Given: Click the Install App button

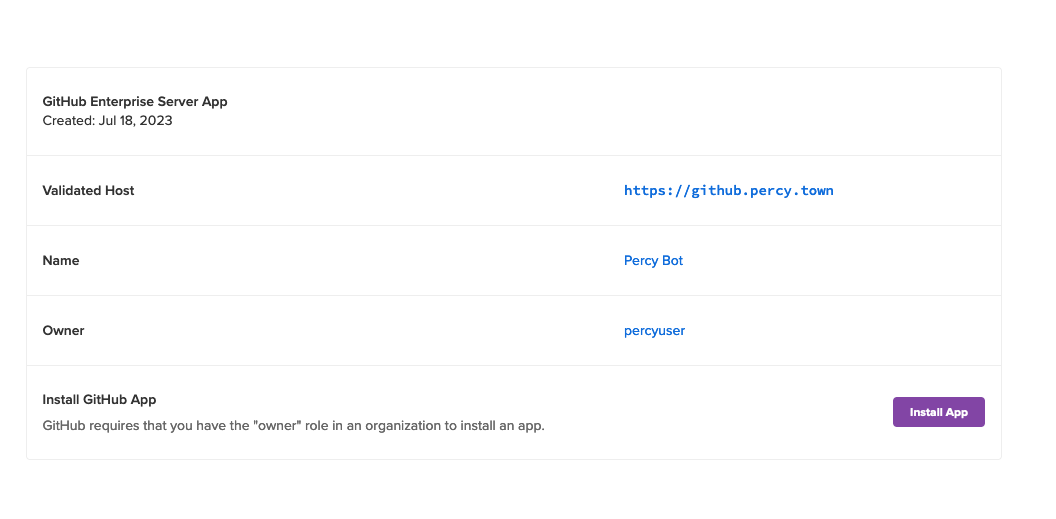Looking at the screenshot, I should [x=938, y=412].
